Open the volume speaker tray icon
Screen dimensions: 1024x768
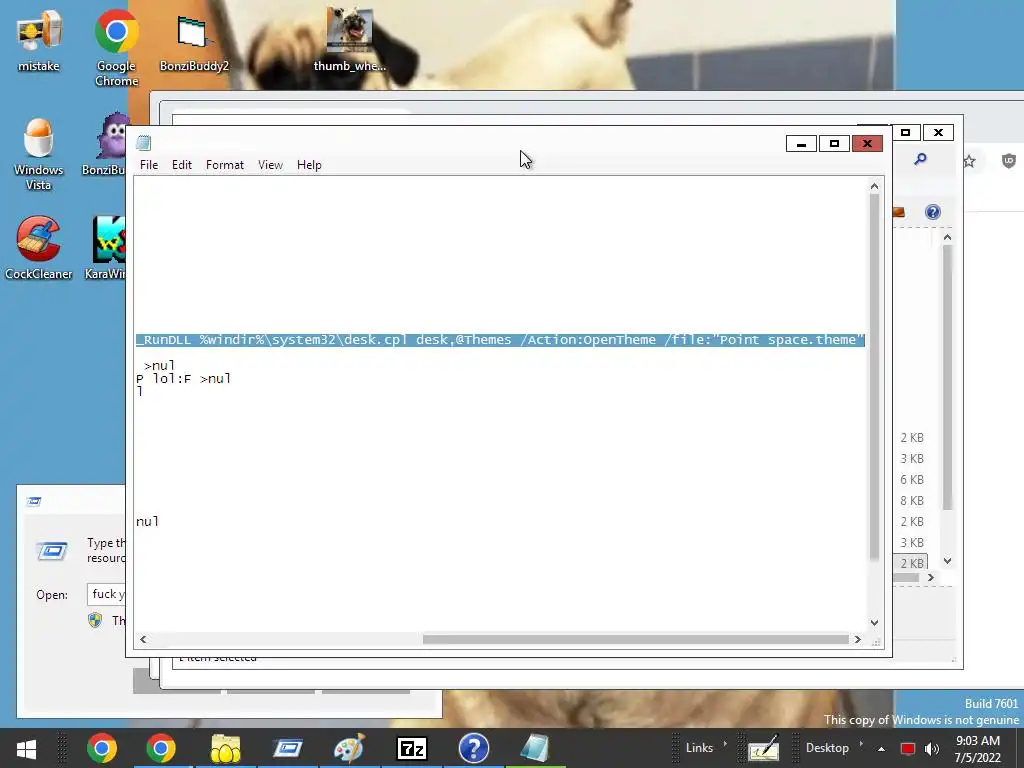click(x=932, y=749)
